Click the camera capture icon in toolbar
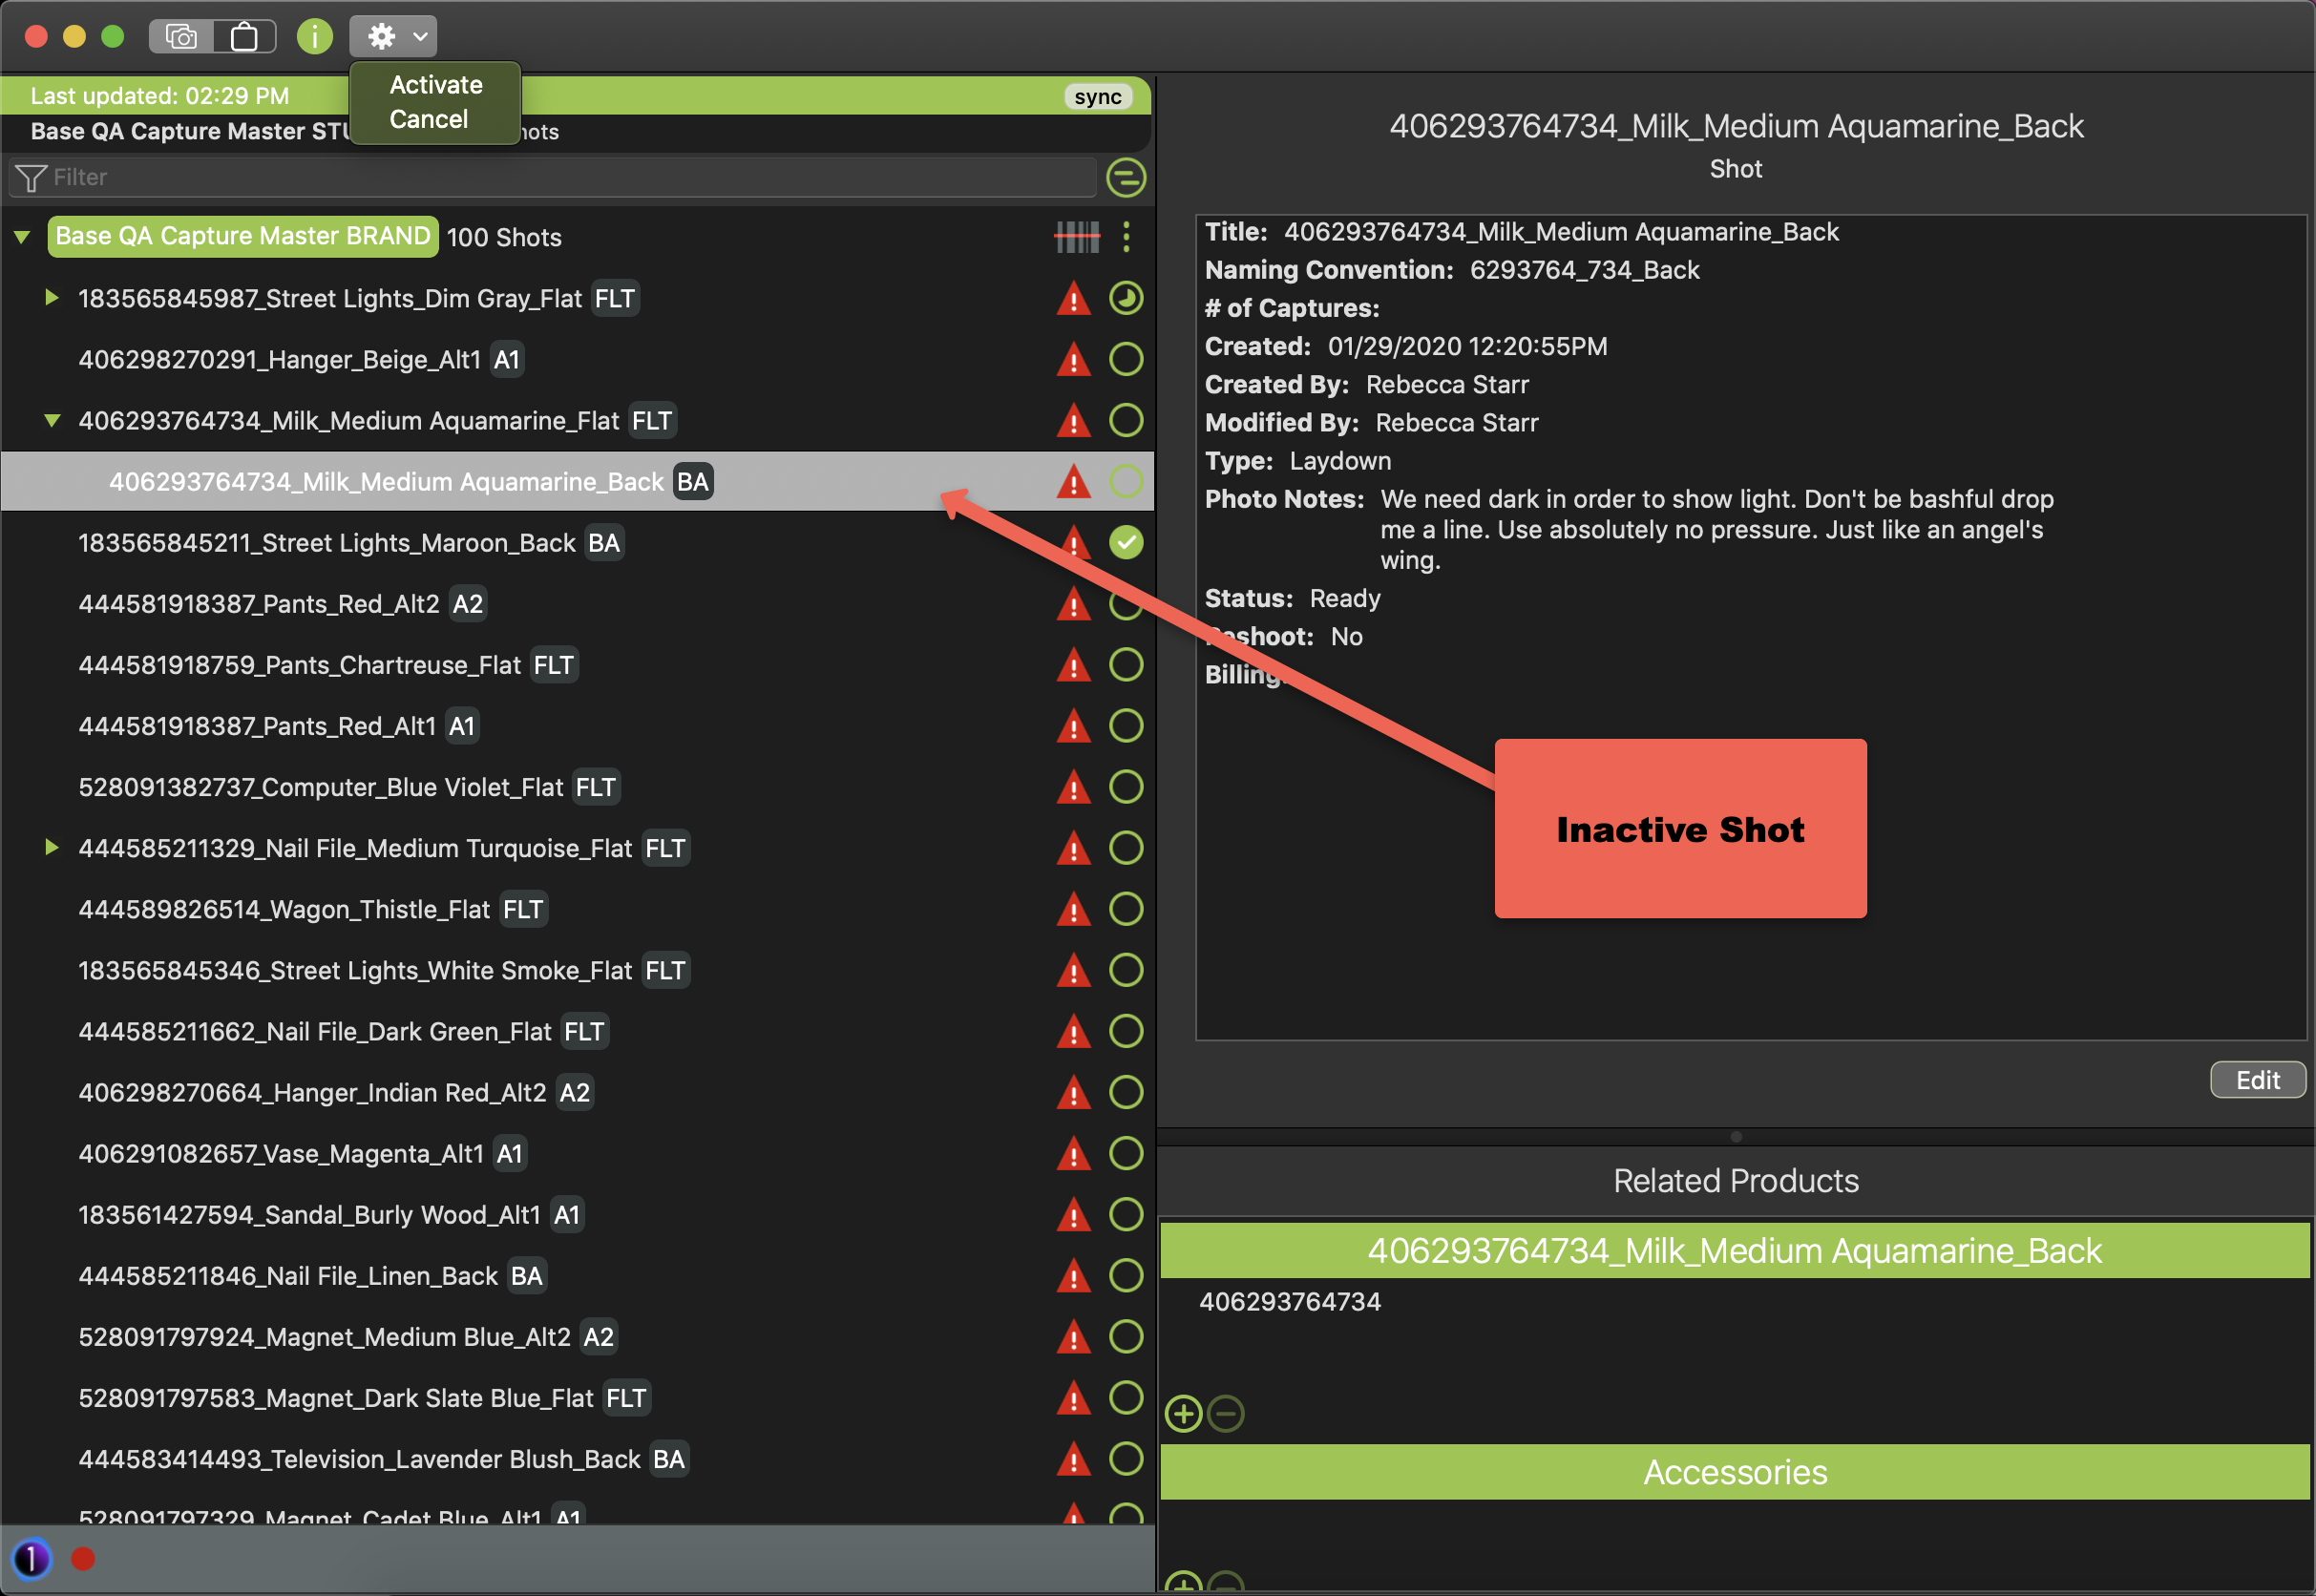2316x1596 pixels. point(182,37)
